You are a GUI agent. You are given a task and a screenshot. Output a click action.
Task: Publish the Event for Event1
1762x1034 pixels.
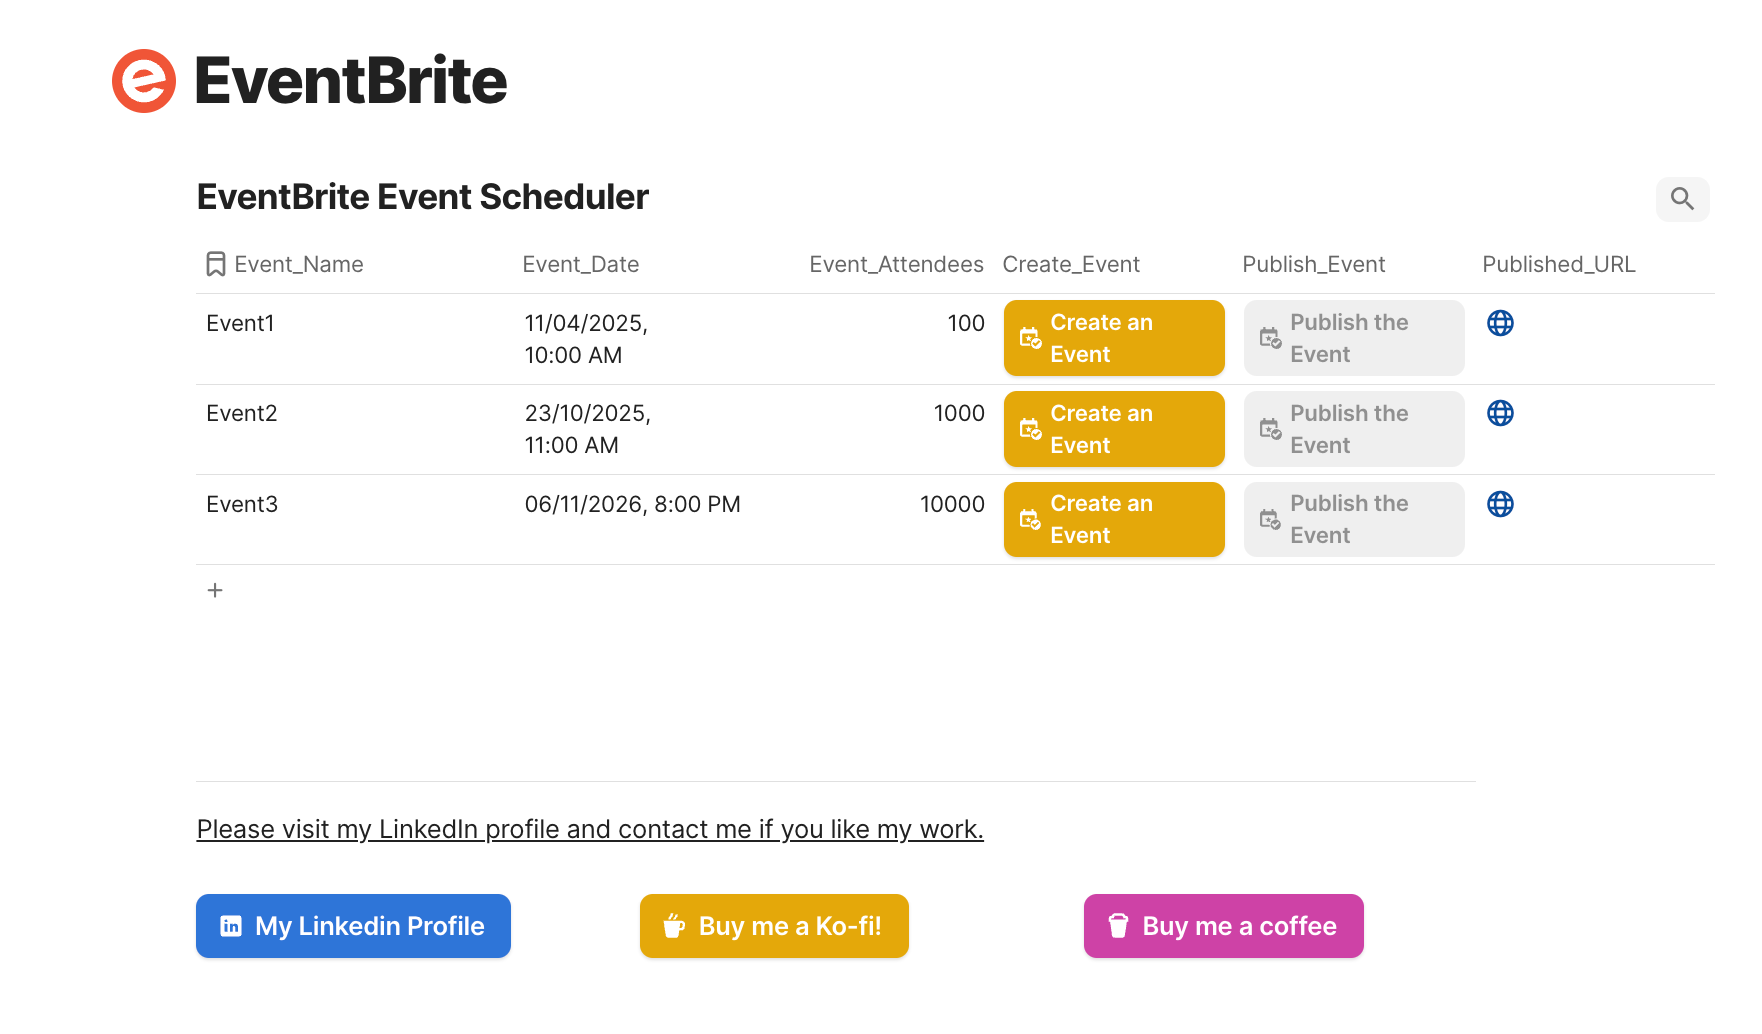1353,338
